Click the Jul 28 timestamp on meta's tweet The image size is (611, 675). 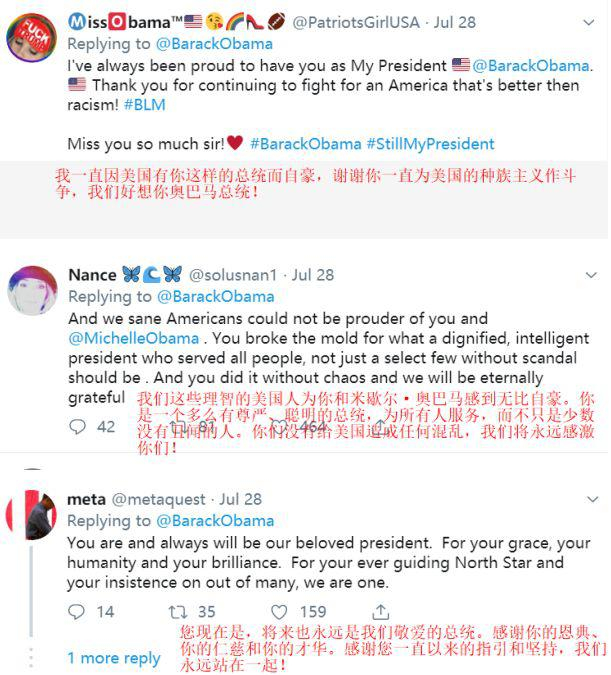click(240, 499)
